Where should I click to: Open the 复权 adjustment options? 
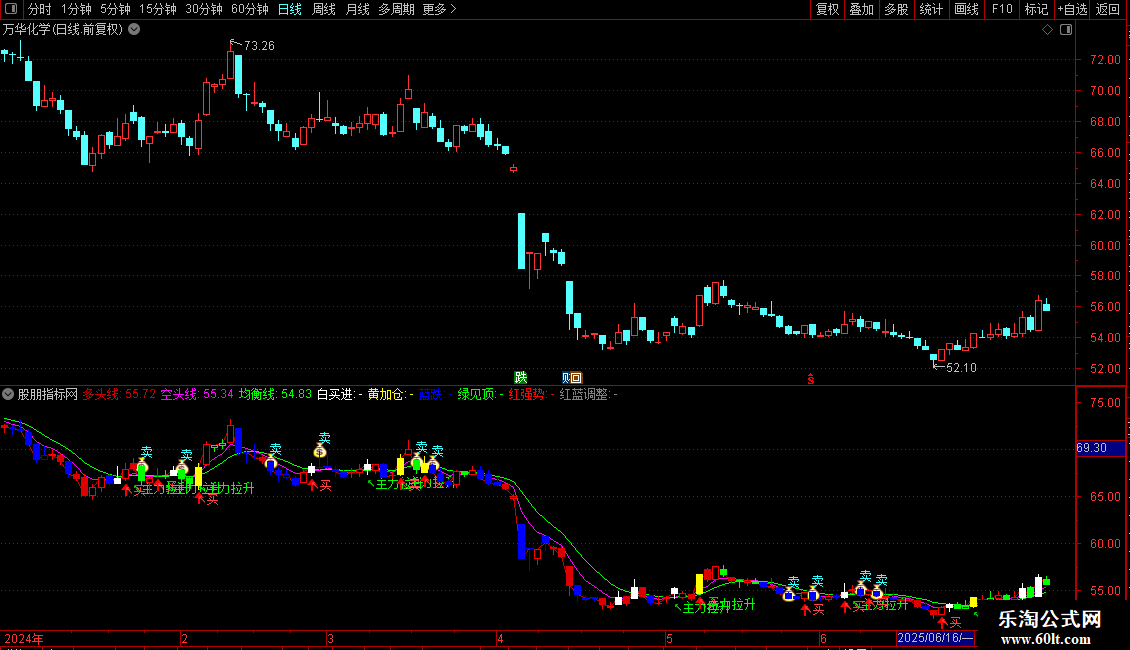point(827,9)
